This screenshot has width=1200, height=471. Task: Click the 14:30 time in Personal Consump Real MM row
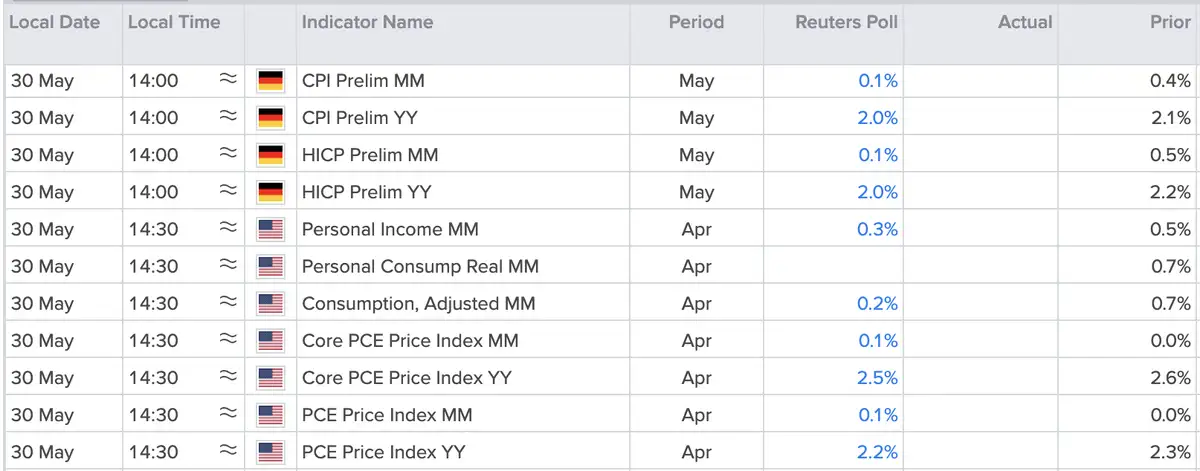[153, 266]
